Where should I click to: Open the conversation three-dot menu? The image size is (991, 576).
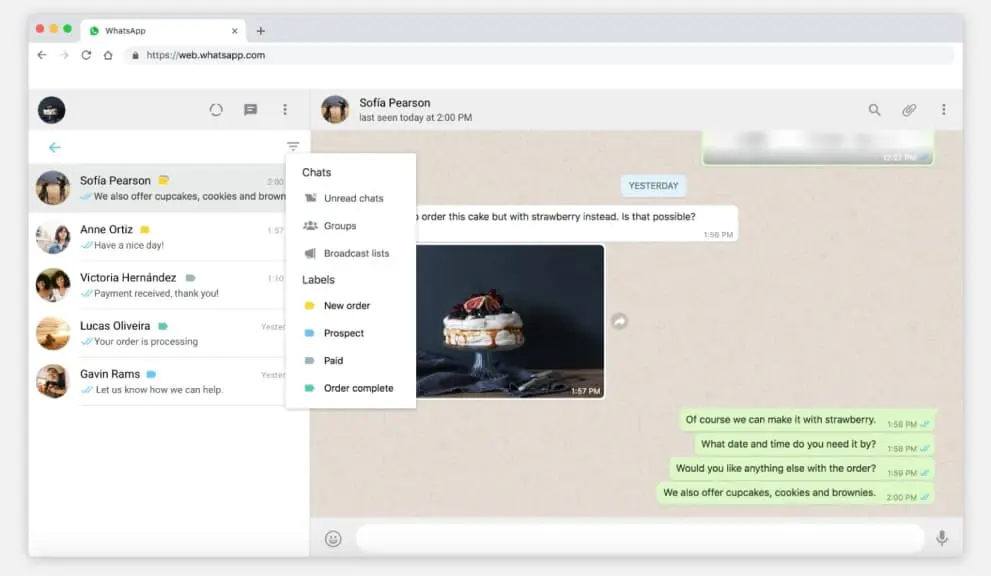[944, 110]
